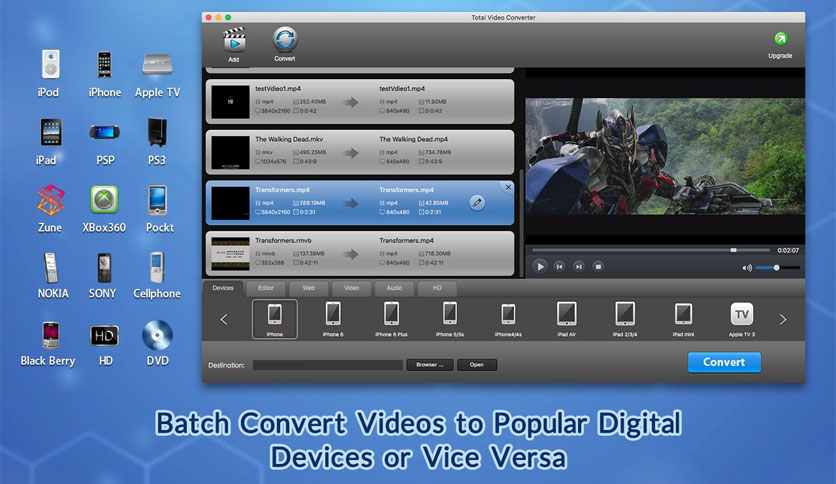The width and height of the screenshot is (836, 484).
Task: Stop the video preview playback
Action: coord(598,267)
